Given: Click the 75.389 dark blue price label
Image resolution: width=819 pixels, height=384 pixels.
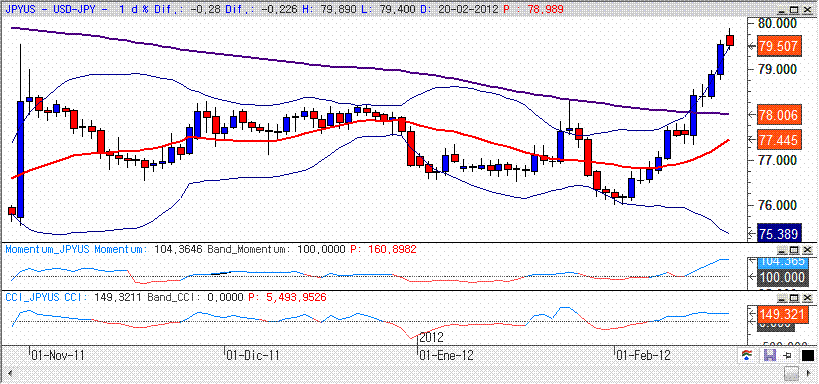Looking at the screenshot, I should [779, 233].
